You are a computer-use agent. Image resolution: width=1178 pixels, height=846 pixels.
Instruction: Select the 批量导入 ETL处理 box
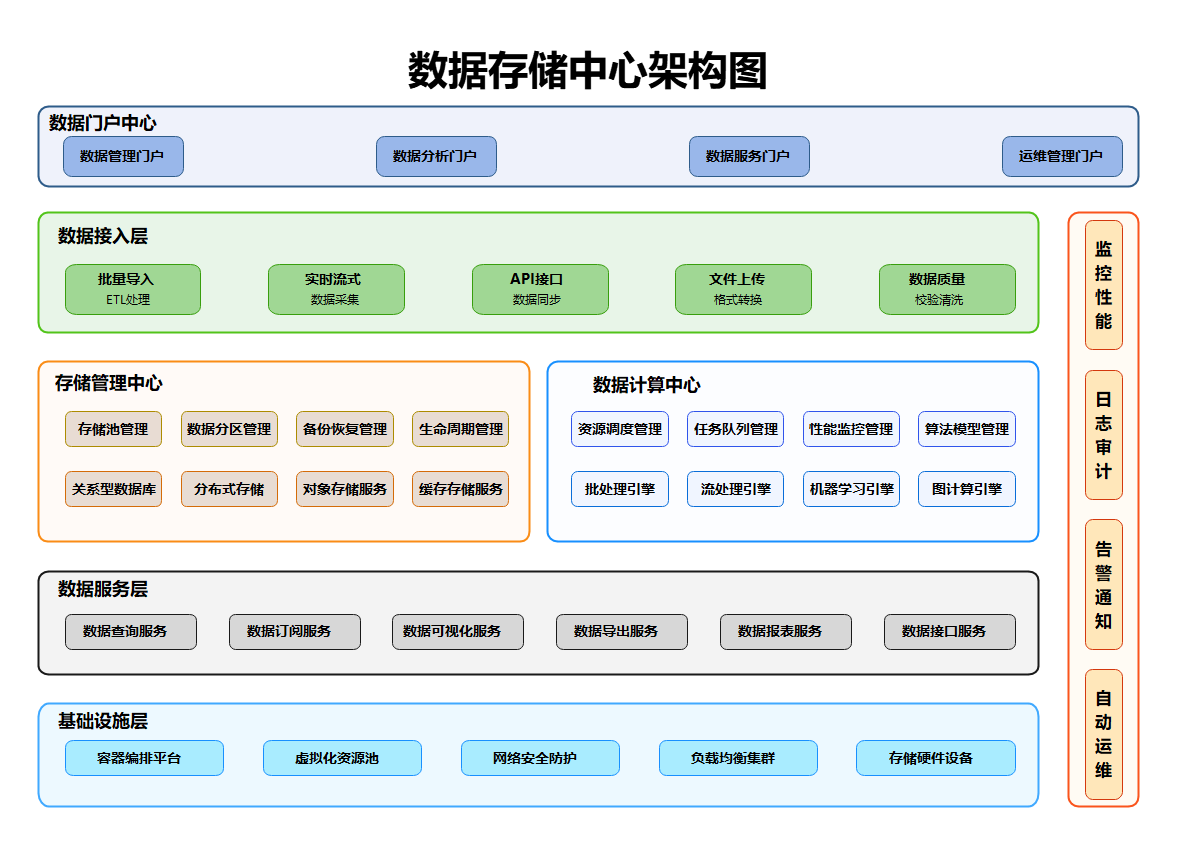[x=133, y=289]
